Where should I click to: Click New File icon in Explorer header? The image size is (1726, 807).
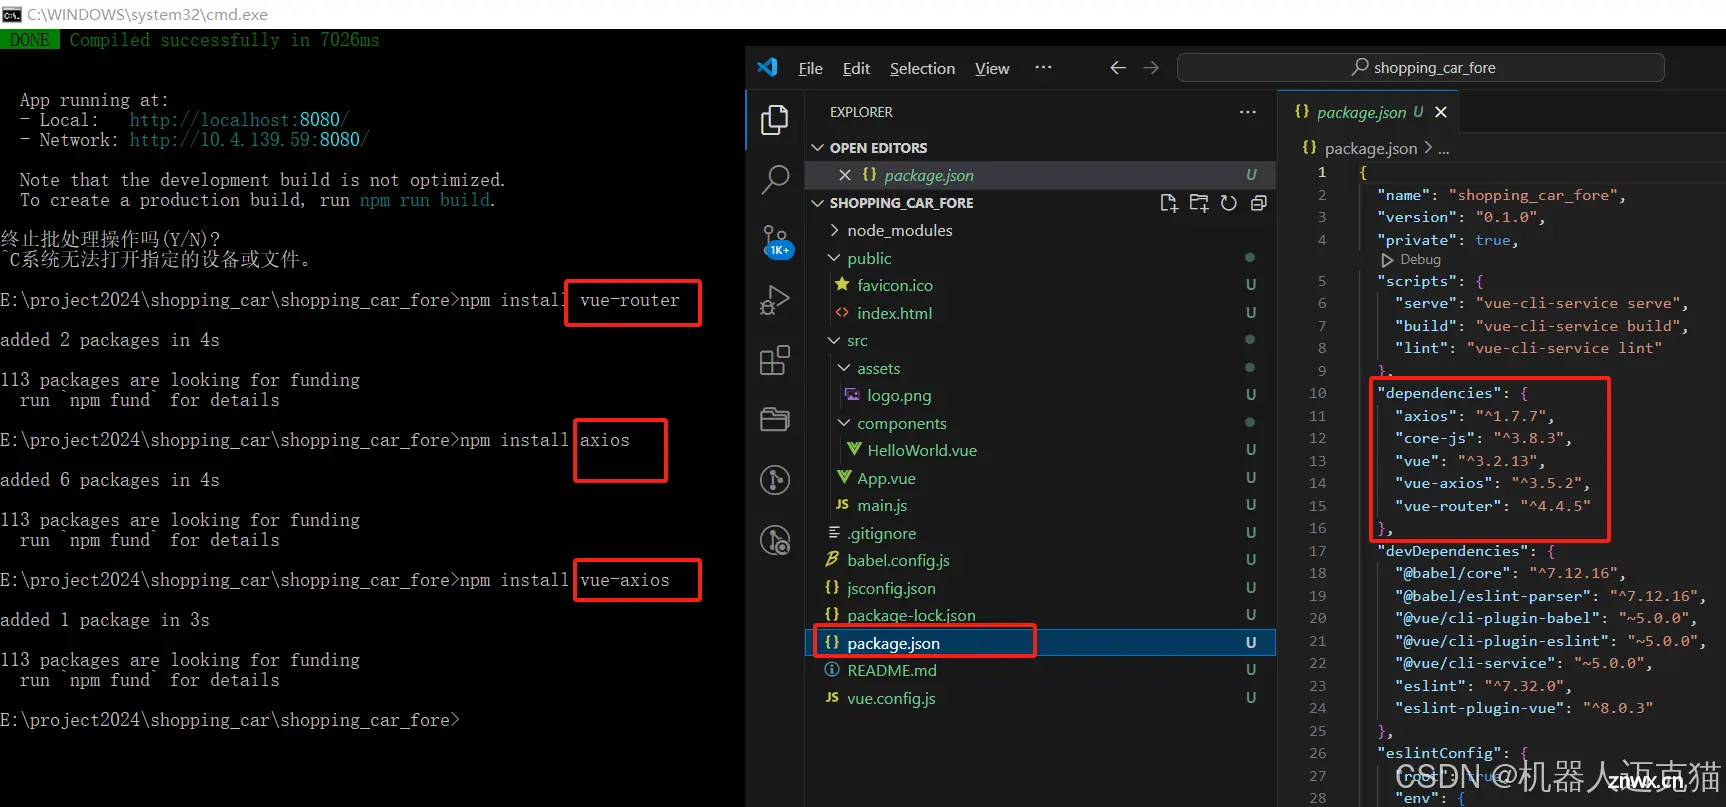1168,203
